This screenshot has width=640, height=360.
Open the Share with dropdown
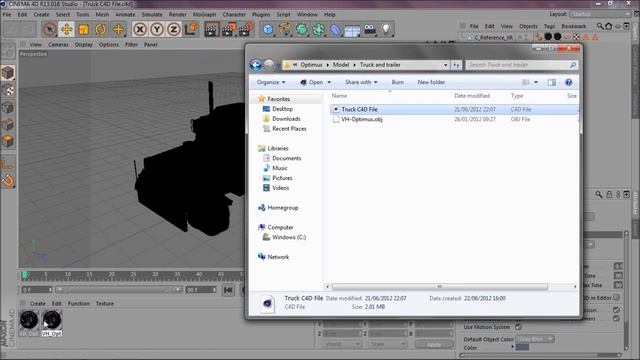361,82
